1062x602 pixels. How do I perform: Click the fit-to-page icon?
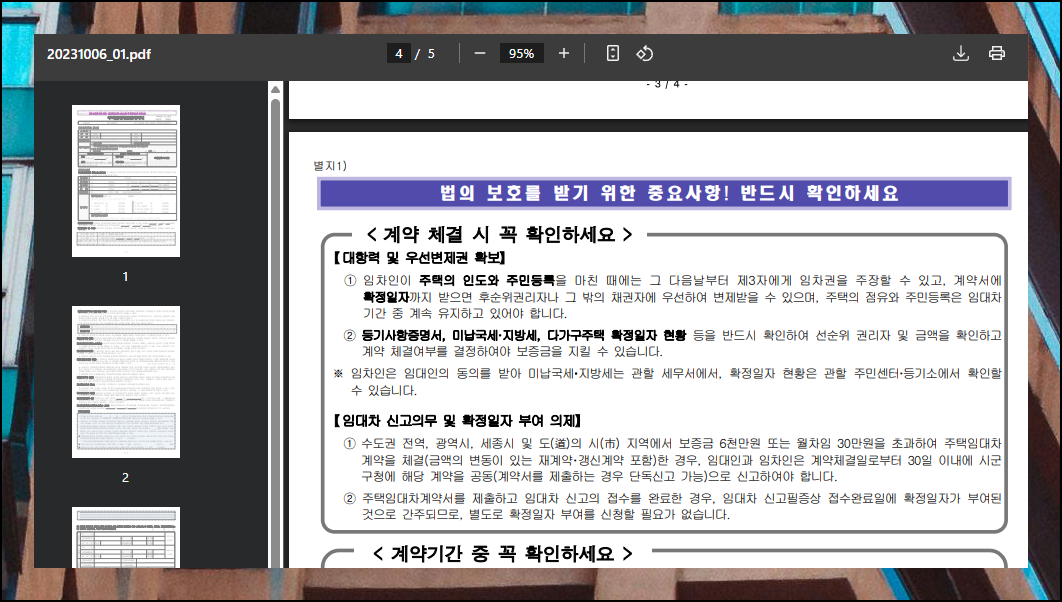612,53
